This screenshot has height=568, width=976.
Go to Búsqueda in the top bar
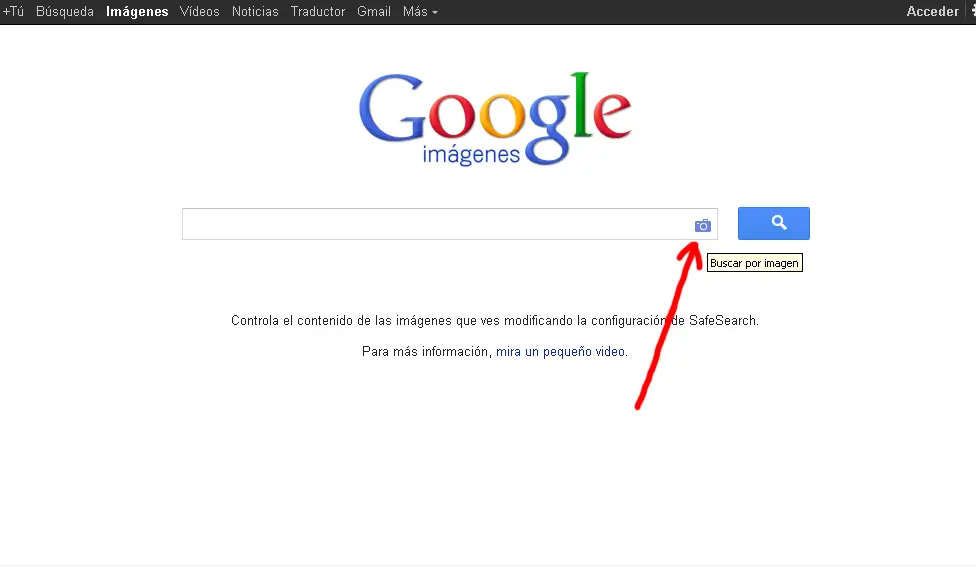point(65,11)
